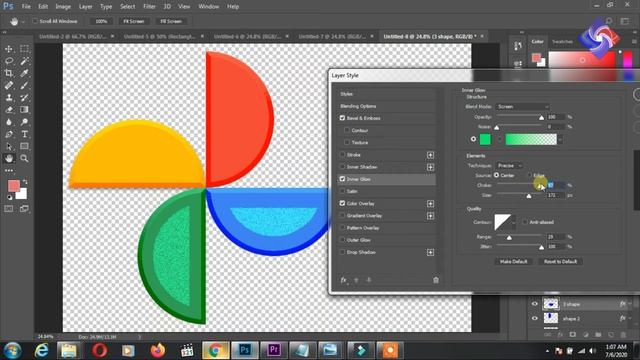The width and height of the screenshot is (640, 360).
Task: Add another Color Overlay with plus icon
Action: [430, 204]
